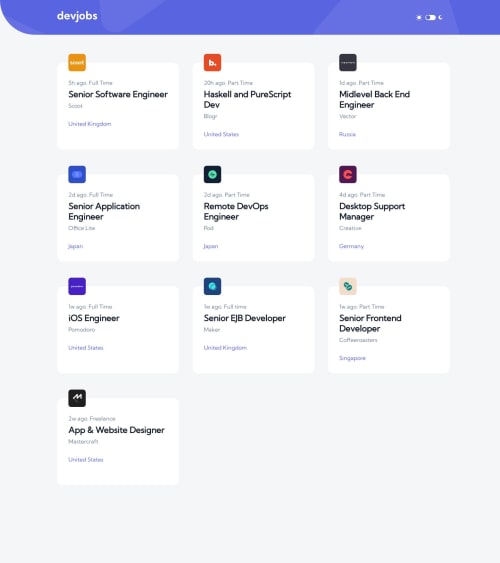Click the sun icon in header
Viewport: 500px width, 563px height.
[419, 17]
